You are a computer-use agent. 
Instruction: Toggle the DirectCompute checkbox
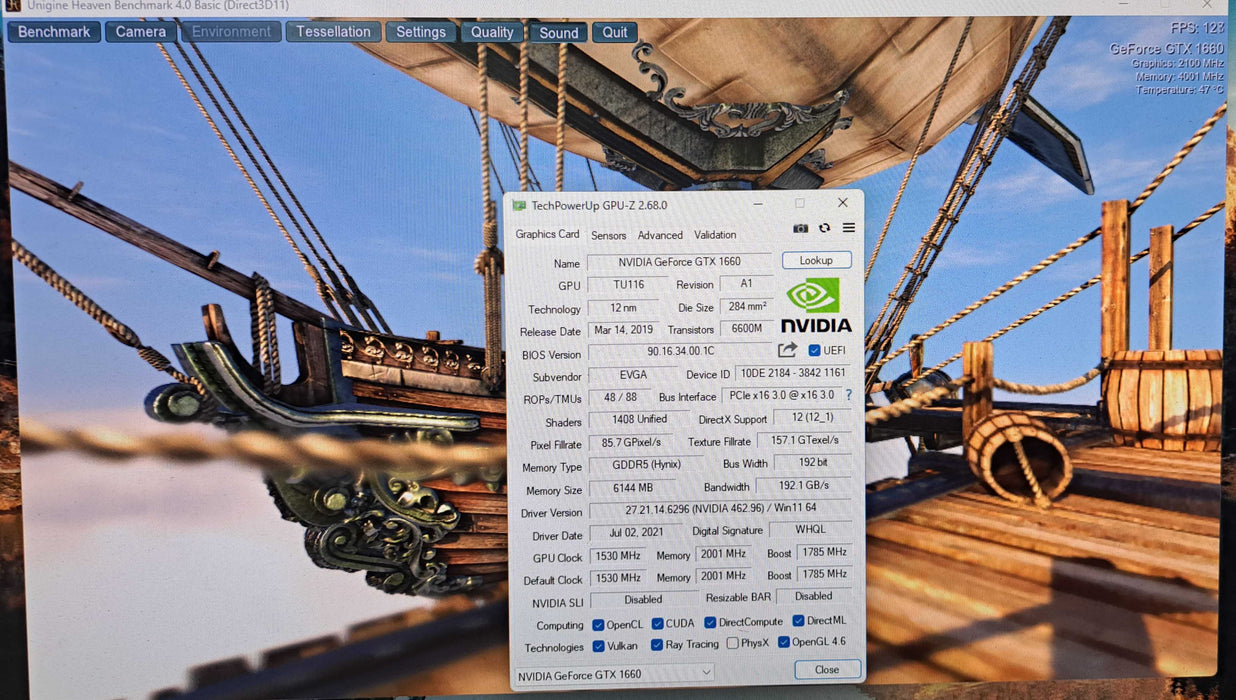711,622
